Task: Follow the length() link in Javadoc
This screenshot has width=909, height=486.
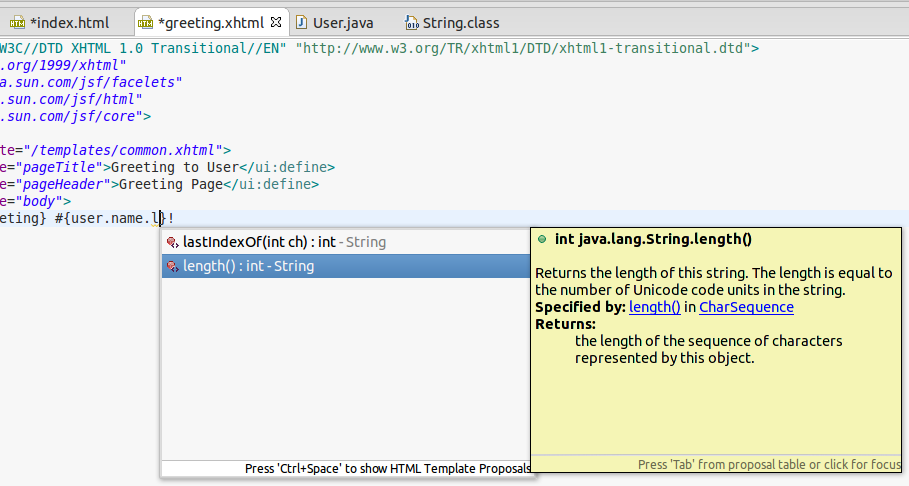Action: 654,307
